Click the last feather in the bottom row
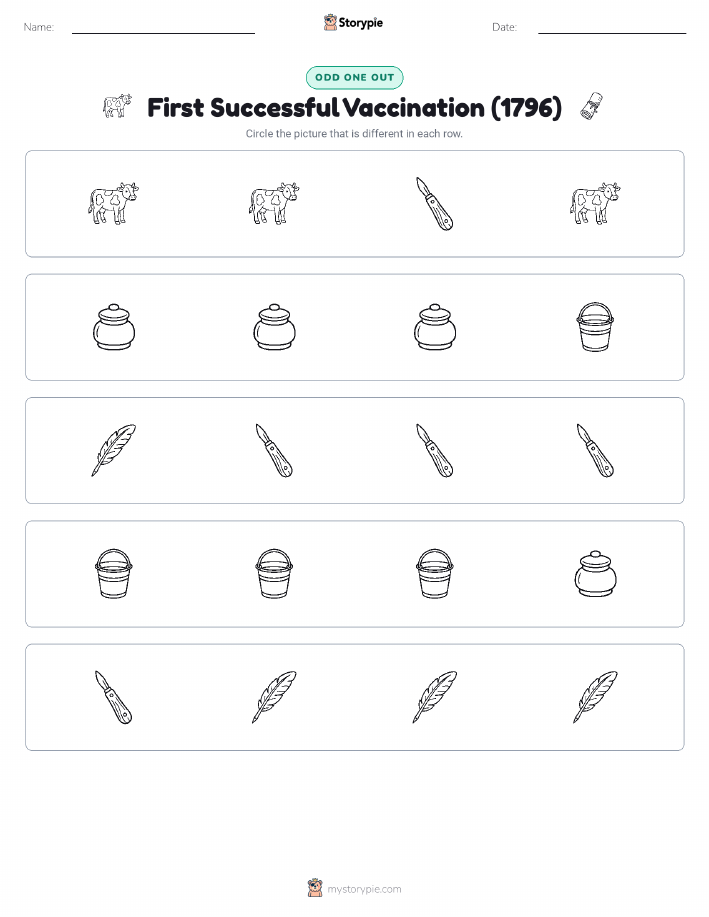The height and width of the screenshot is (917, 709). (x=595, y=697)
